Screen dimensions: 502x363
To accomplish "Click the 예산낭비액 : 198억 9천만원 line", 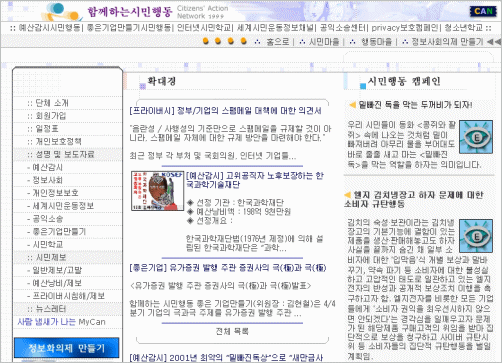I will pyautogui.click(x=243, y=211).
